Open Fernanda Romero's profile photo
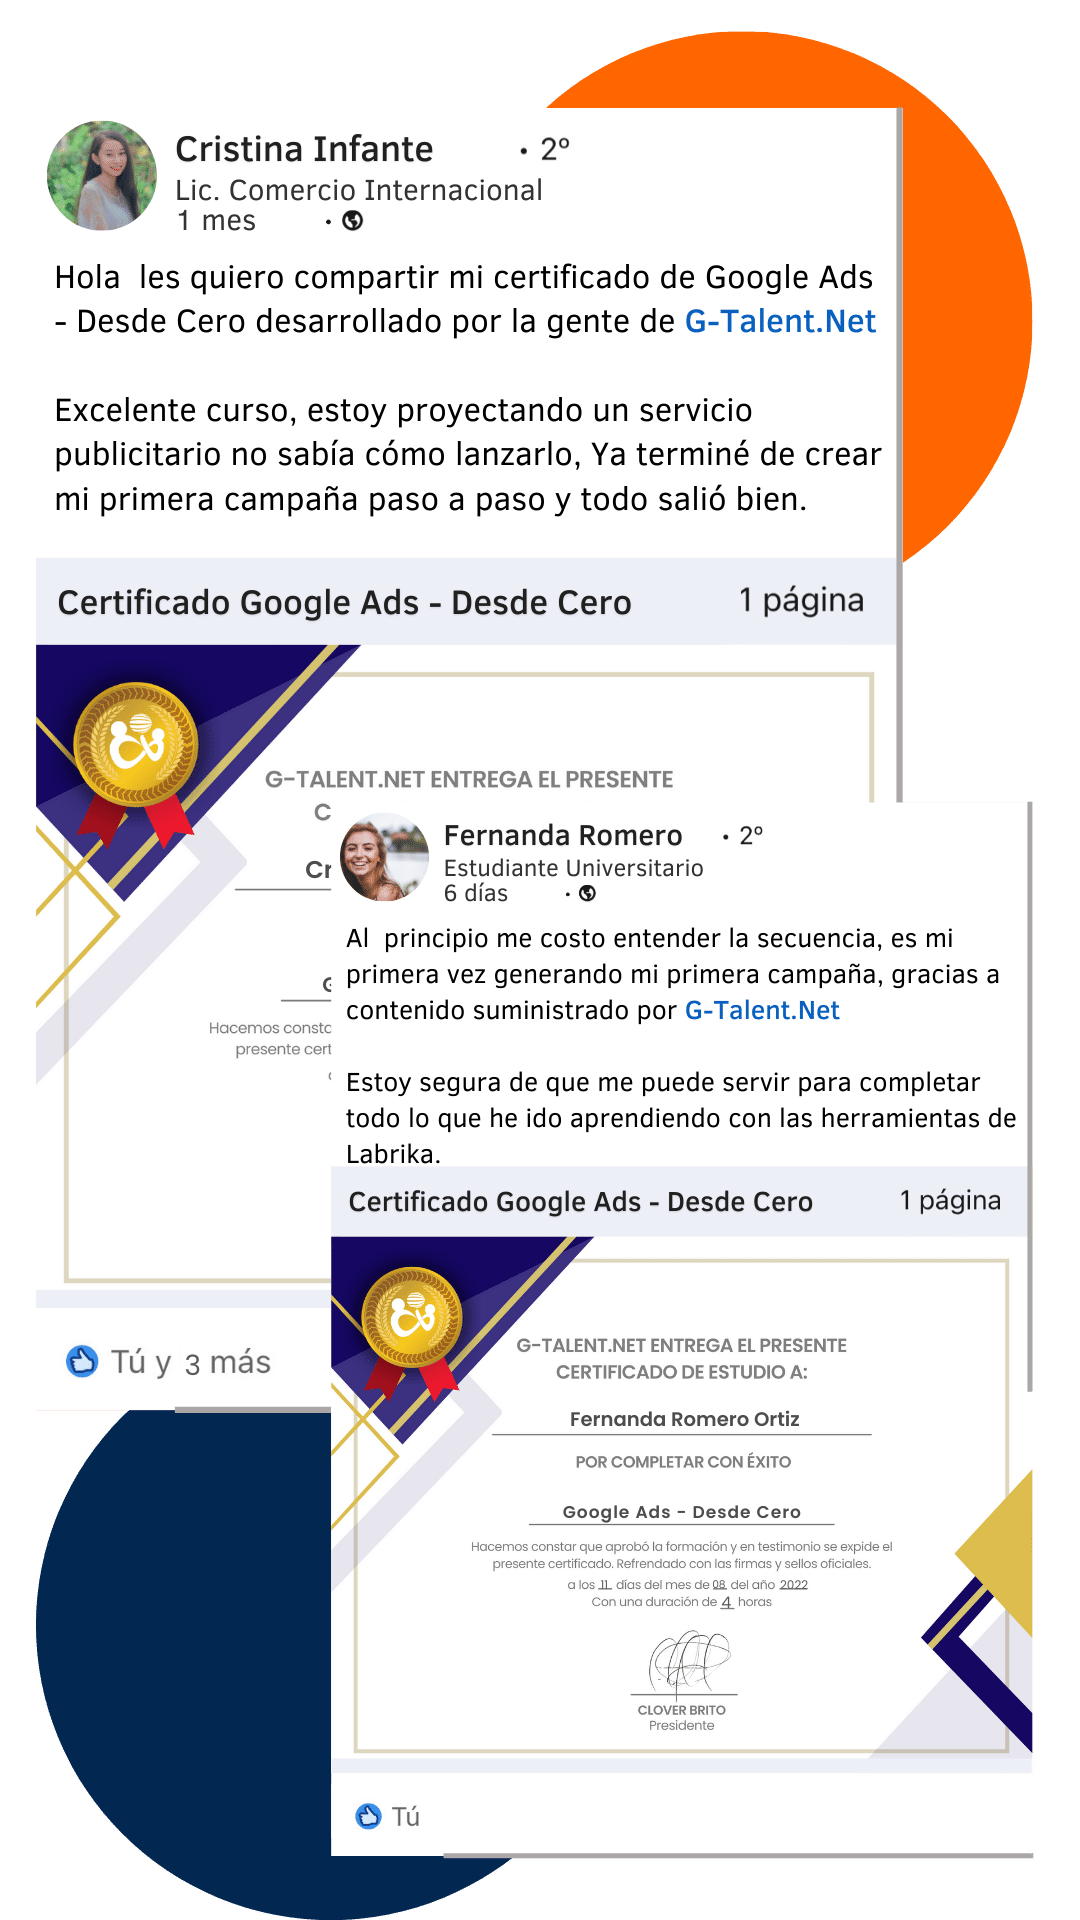The image size is (1080, 1920). 384,857
